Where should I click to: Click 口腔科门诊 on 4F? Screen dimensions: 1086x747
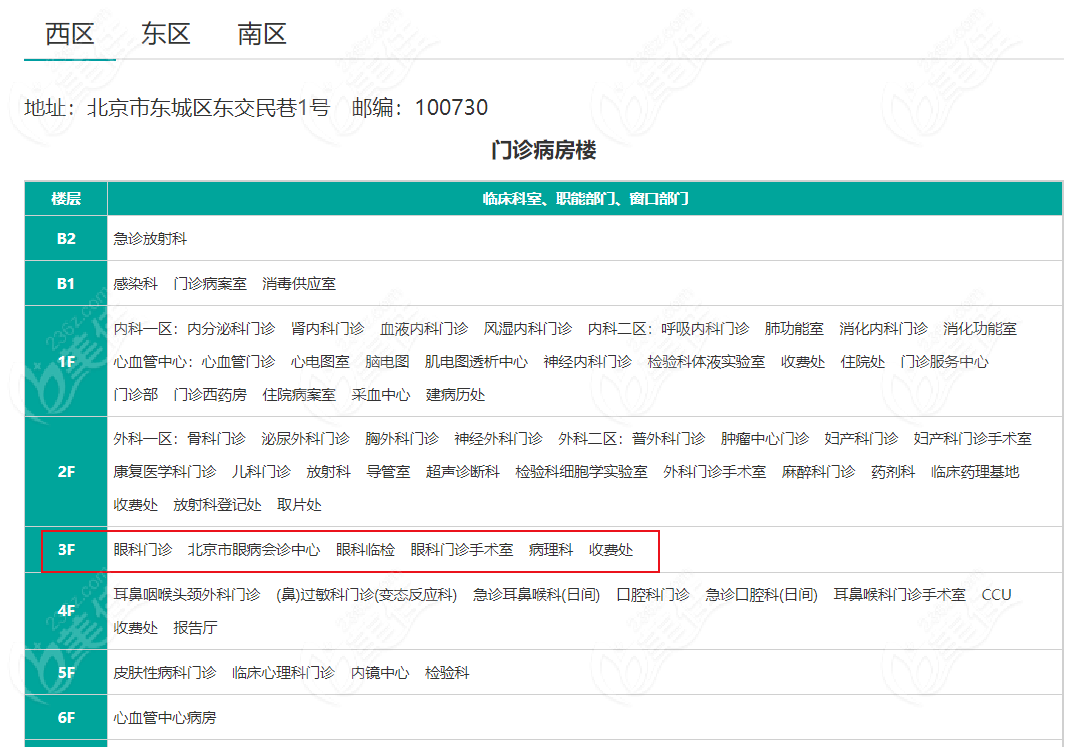coord(653,595)
